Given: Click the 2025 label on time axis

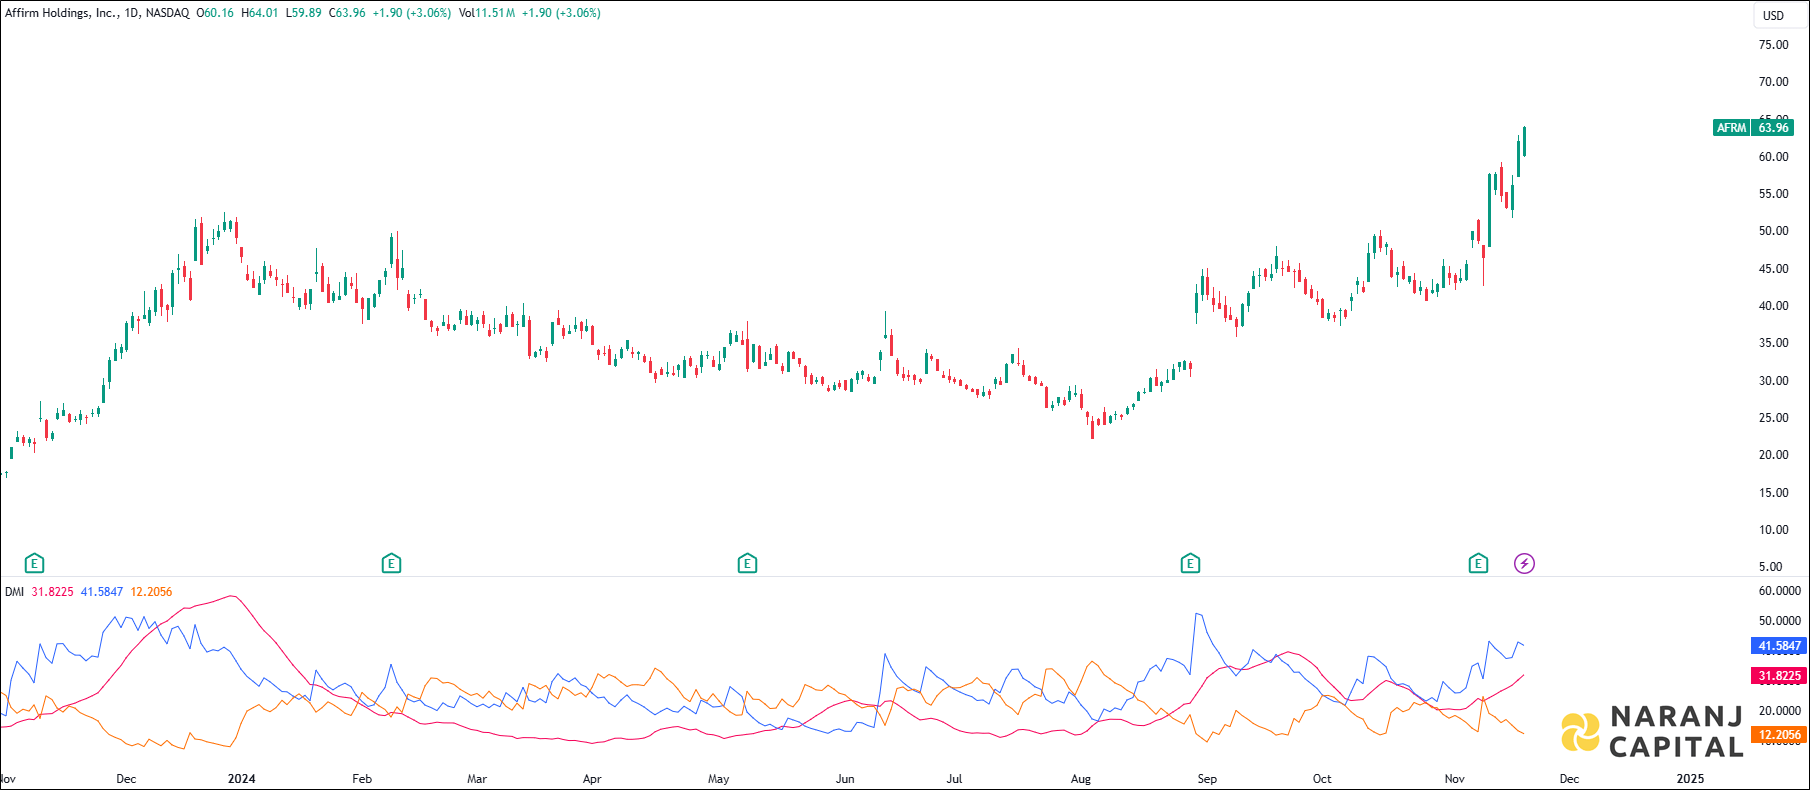Looking at the screenshot, I should (1690, 778).
